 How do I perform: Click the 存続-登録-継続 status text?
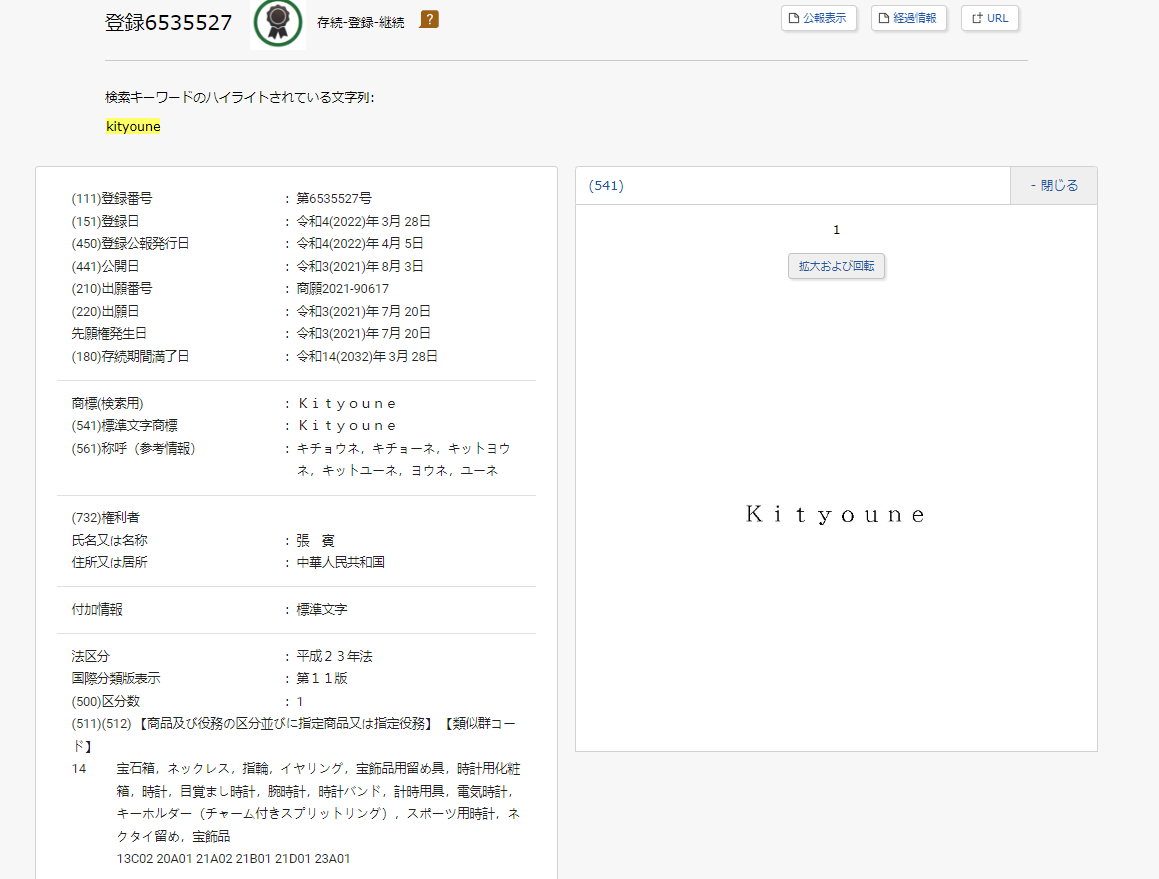pos(360,22)
